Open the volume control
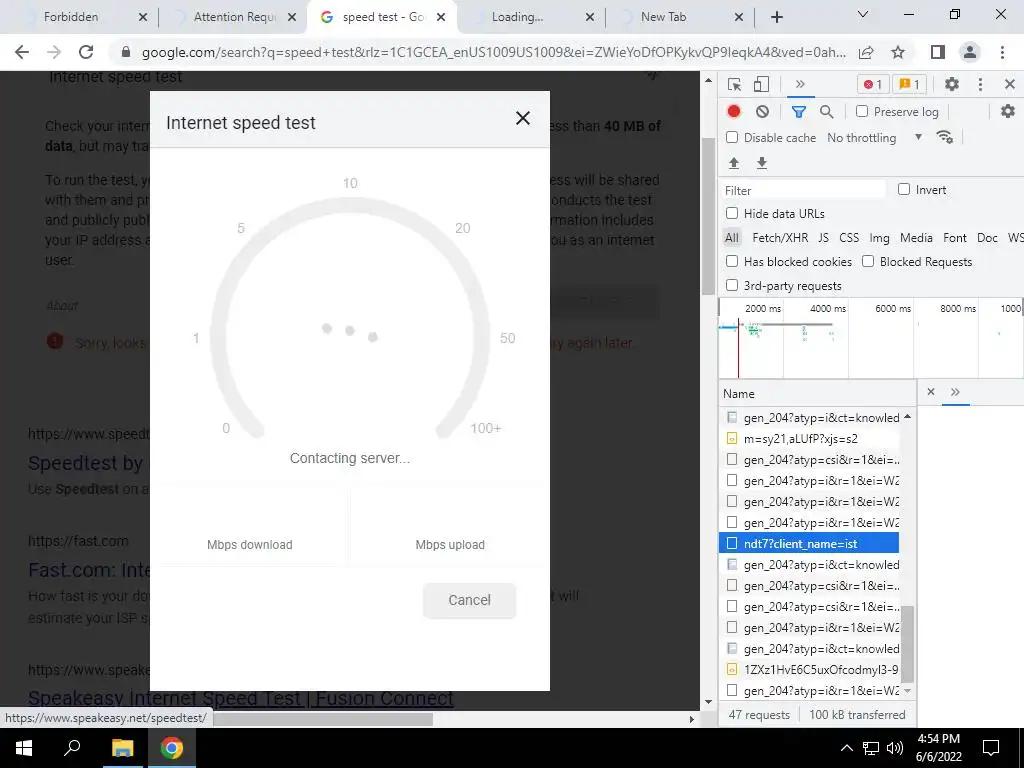Image resolution: width=1024 pixels, height=768 pixels. (x=895, y=748)
